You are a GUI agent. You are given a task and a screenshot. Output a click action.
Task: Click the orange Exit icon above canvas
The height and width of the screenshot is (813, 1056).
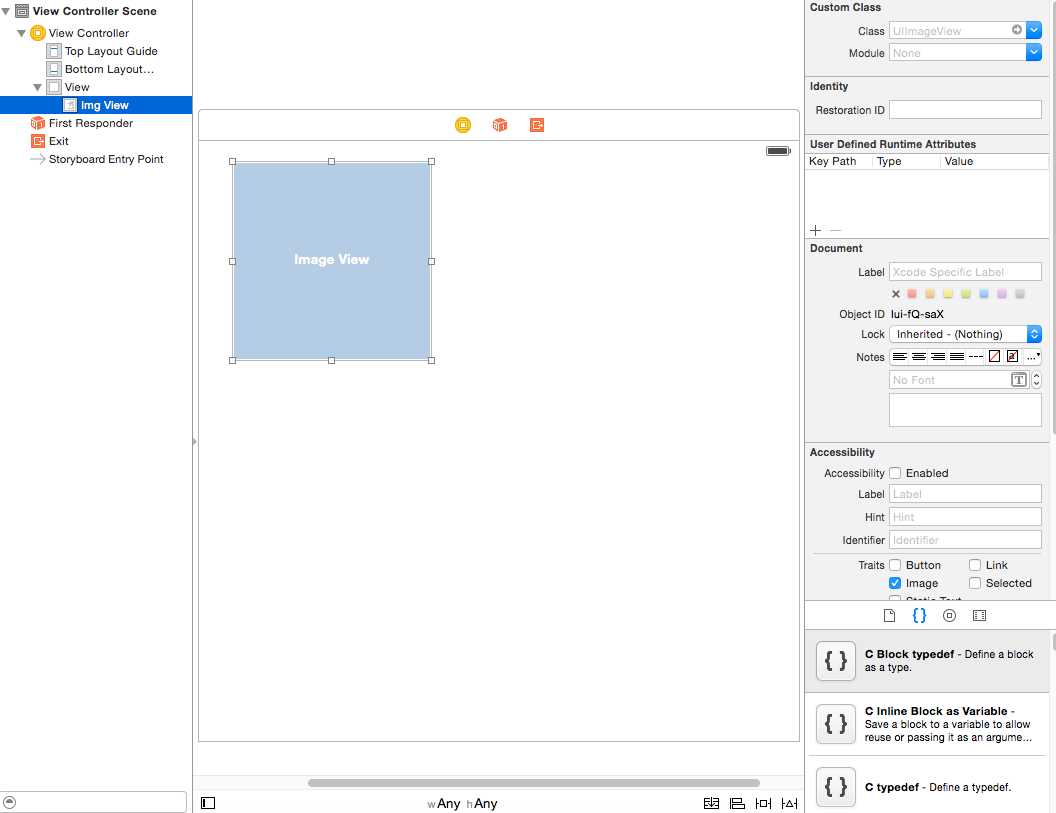(x=537, y=125)
